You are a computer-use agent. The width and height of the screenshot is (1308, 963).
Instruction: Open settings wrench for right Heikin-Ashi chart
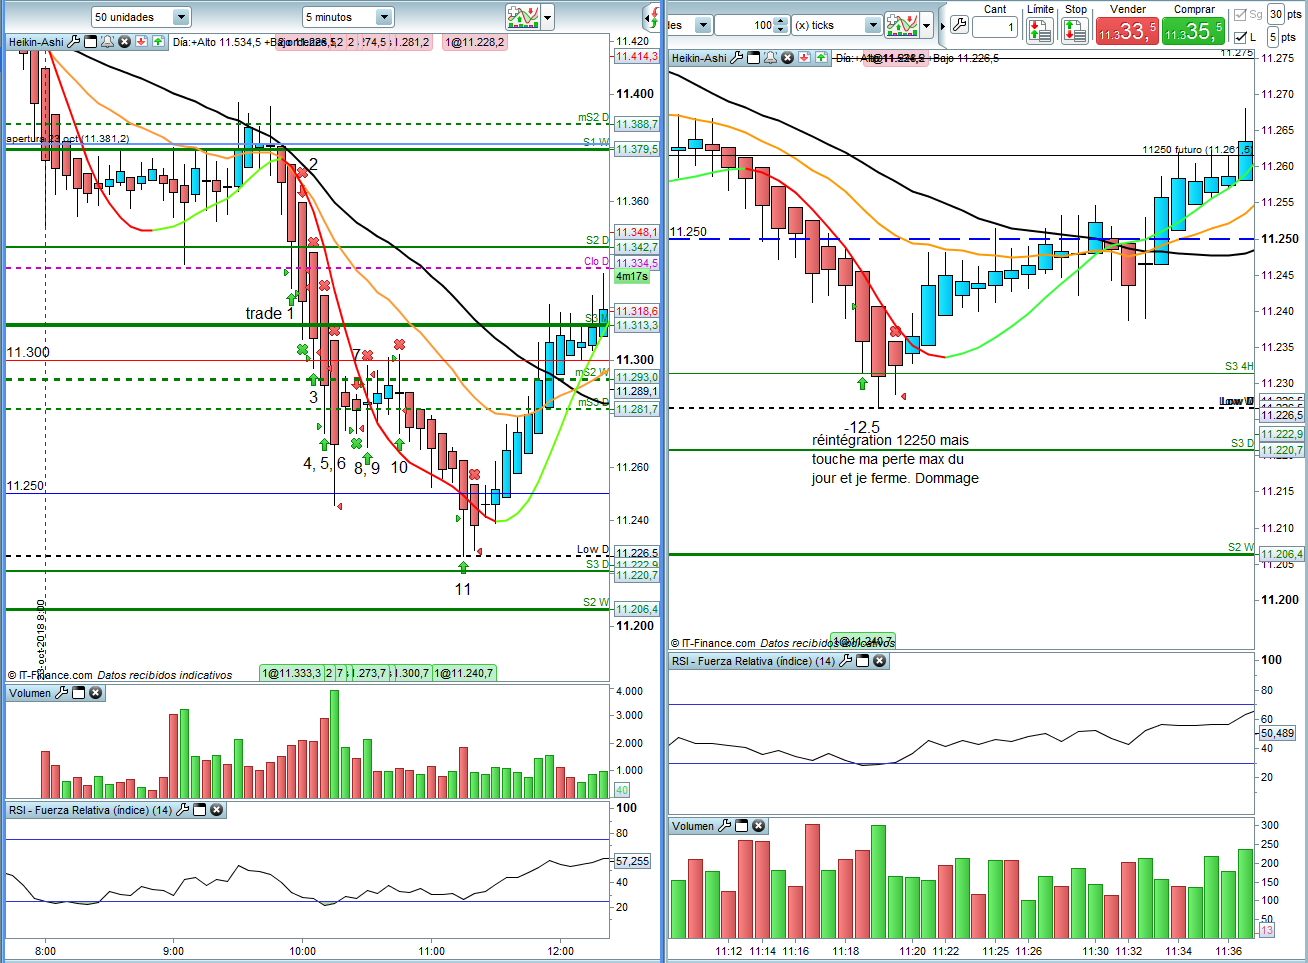[x=737, y=58]
